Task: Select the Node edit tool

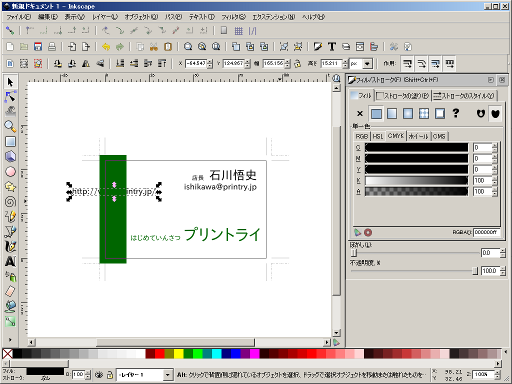Action: pyautogui.click(x=10, y=97)
